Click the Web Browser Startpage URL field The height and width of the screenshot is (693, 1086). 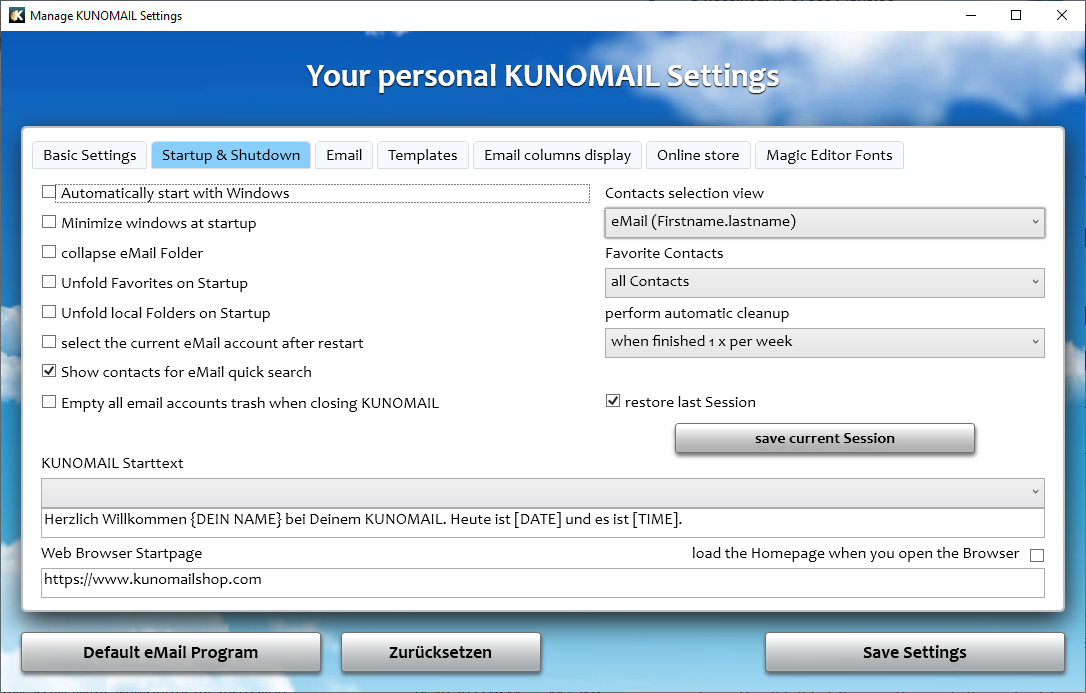tap(542, 582)
